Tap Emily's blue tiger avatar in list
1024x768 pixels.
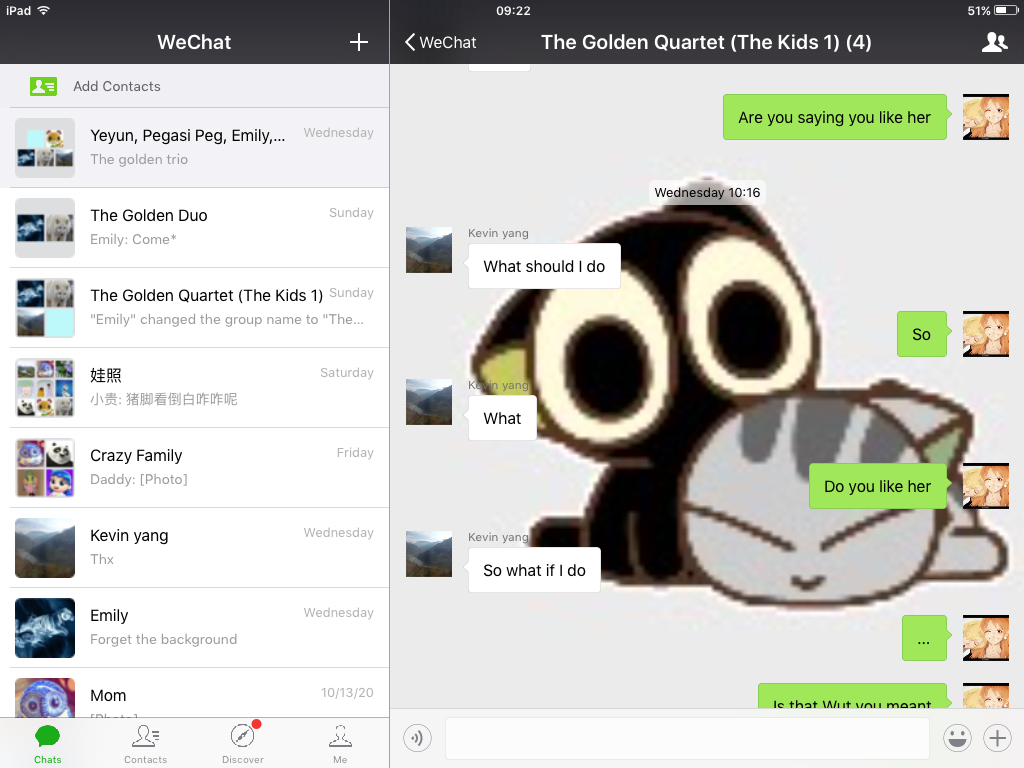point(45,628)
